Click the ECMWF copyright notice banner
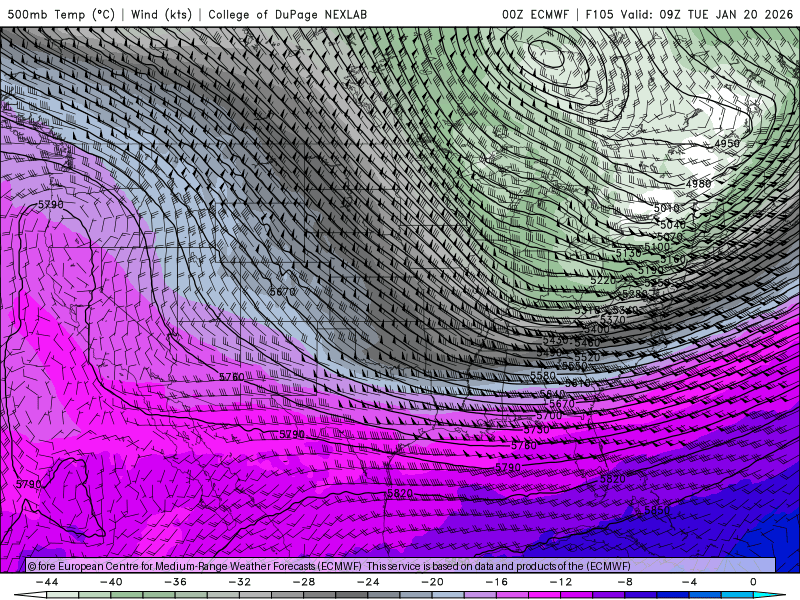Image resolution: width=800 pixels, height=600 pixels. click(400, 565)
